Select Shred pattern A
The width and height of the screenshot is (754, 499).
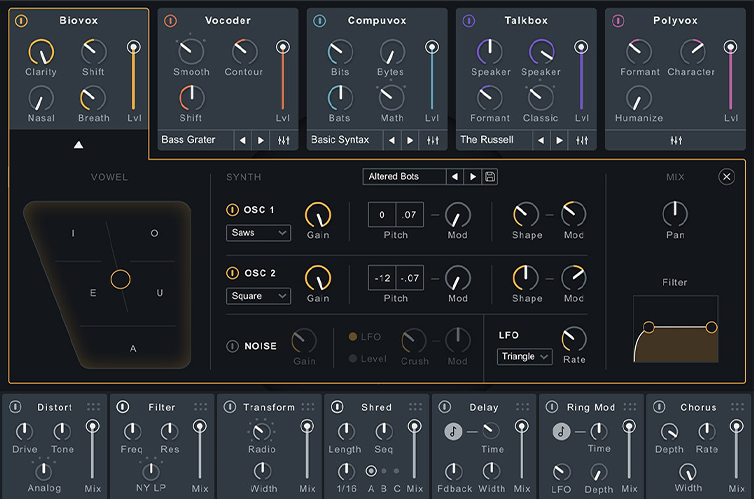point(371,471)
